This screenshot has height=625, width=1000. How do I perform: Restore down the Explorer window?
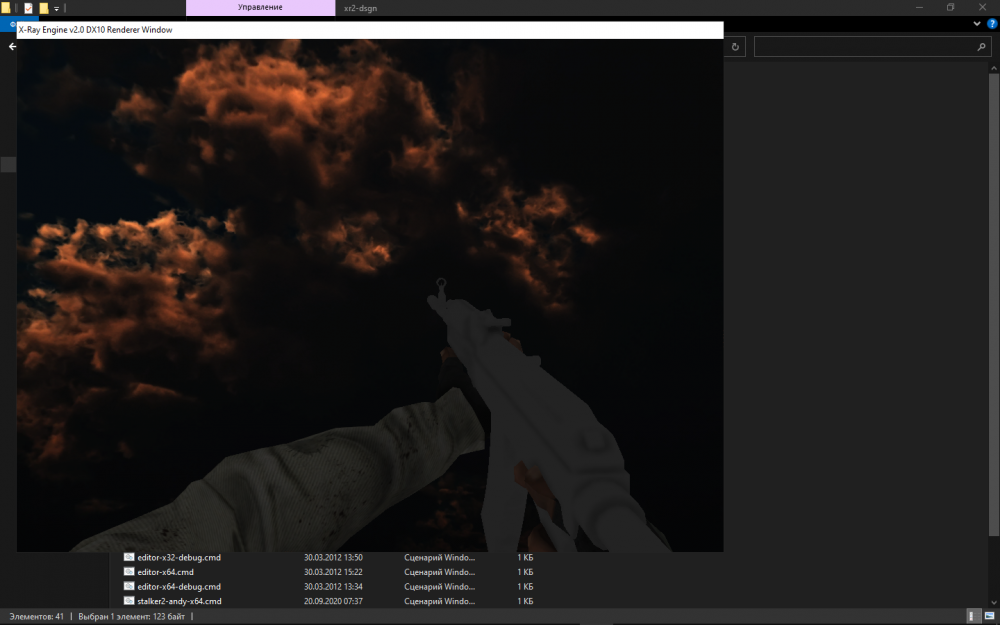pos(950,8)
